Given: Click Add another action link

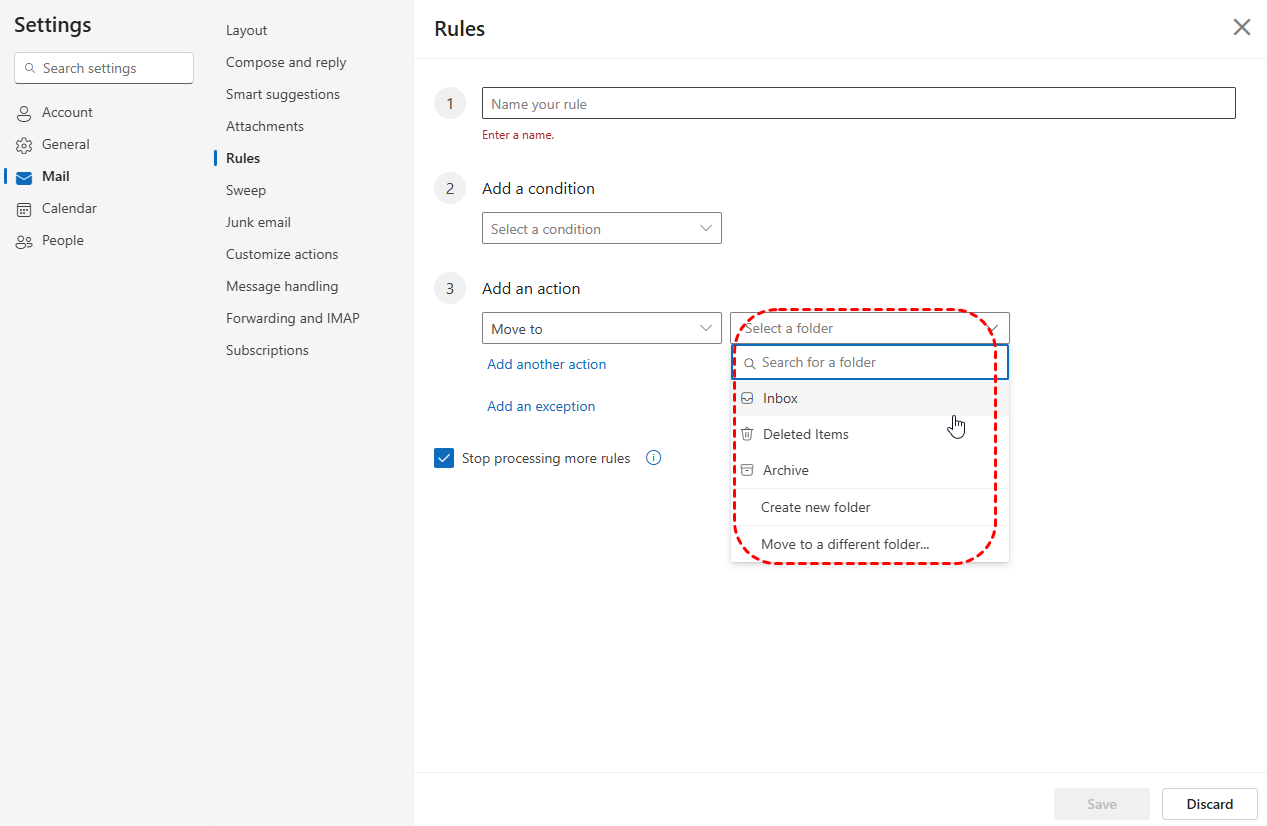Looking at the screenshot, I should [x=546, y=364].
